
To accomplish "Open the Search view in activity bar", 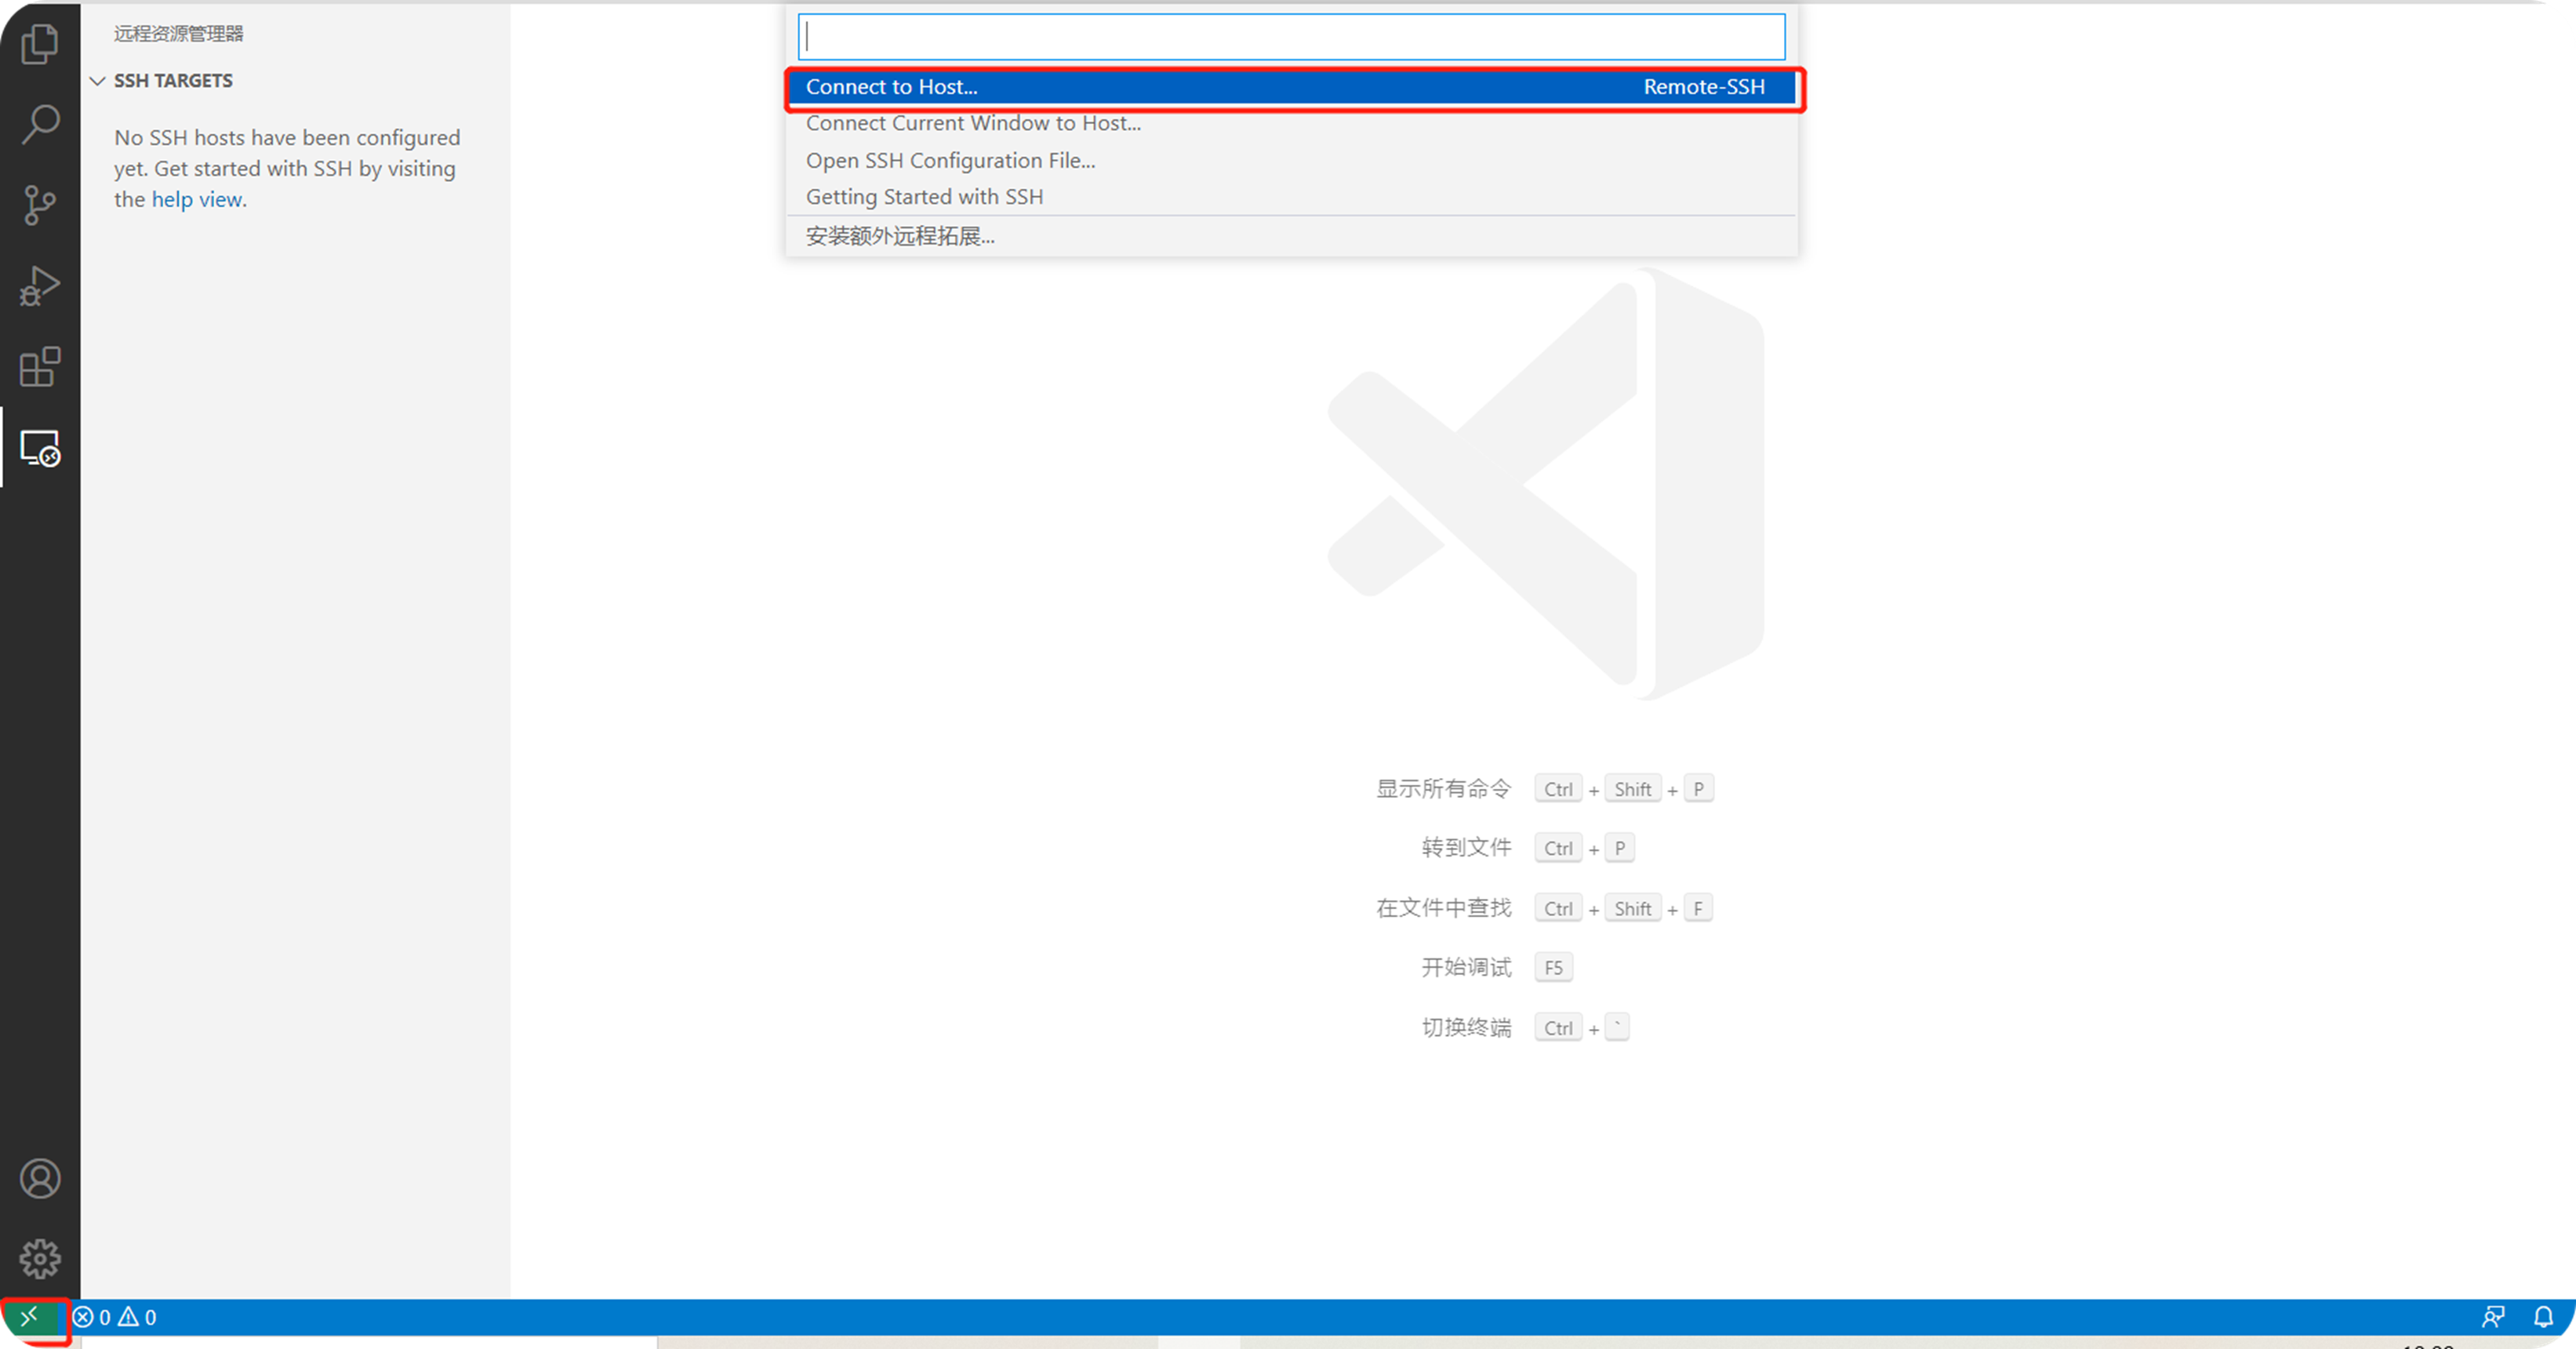I will [x=40, y=124].
